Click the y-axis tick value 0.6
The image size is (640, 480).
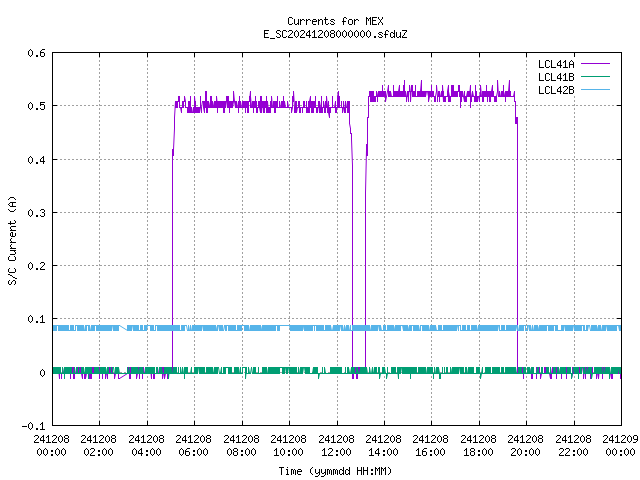(x=36, y=53)
